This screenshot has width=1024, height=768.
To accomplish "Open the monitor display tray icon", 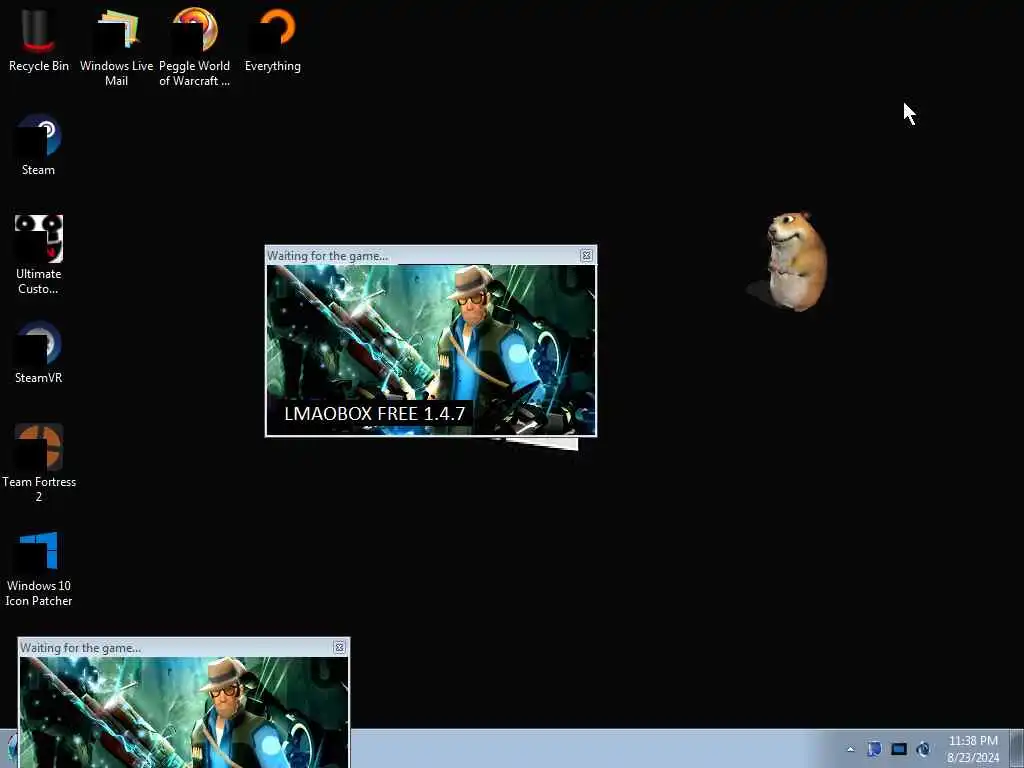I will click(x=899, y=749).
